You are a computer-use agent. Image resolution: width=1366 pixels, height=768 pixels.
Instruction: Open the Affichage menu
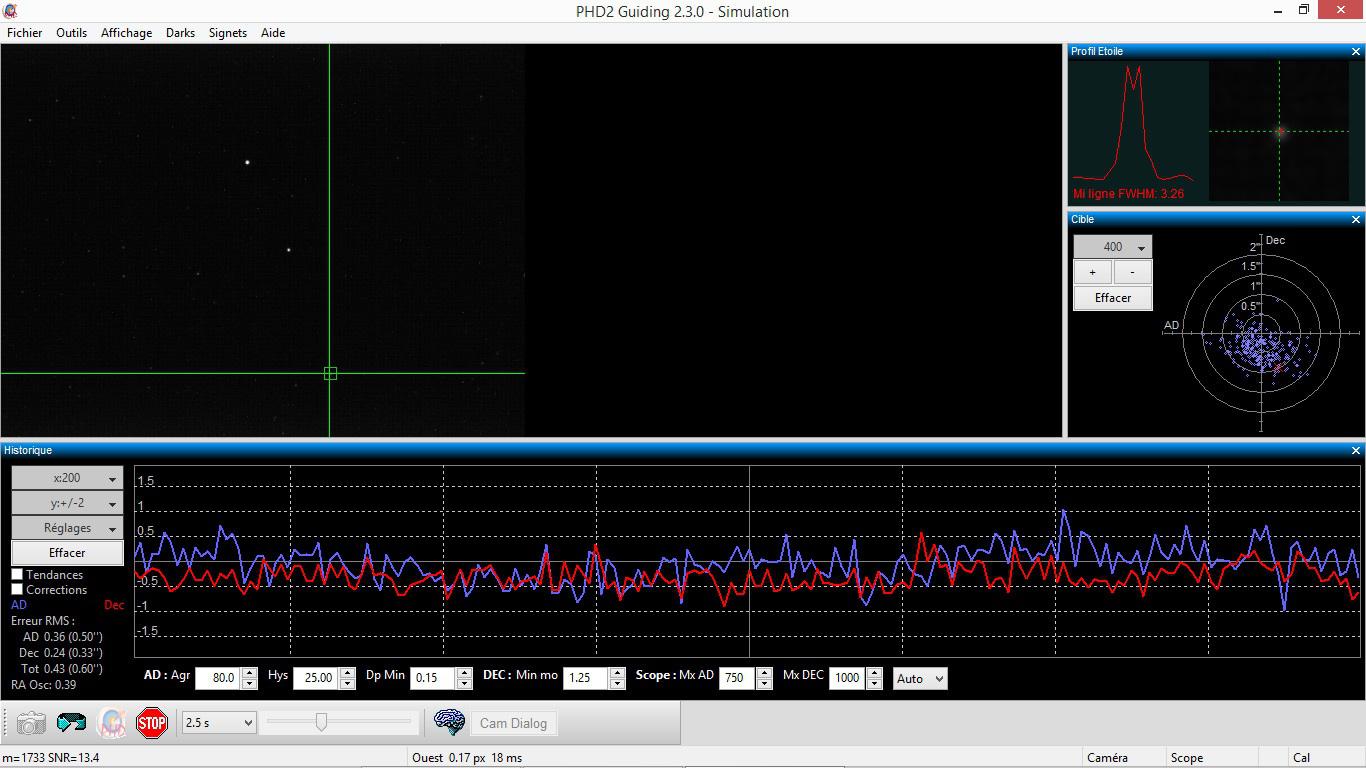tap(127, 33)
